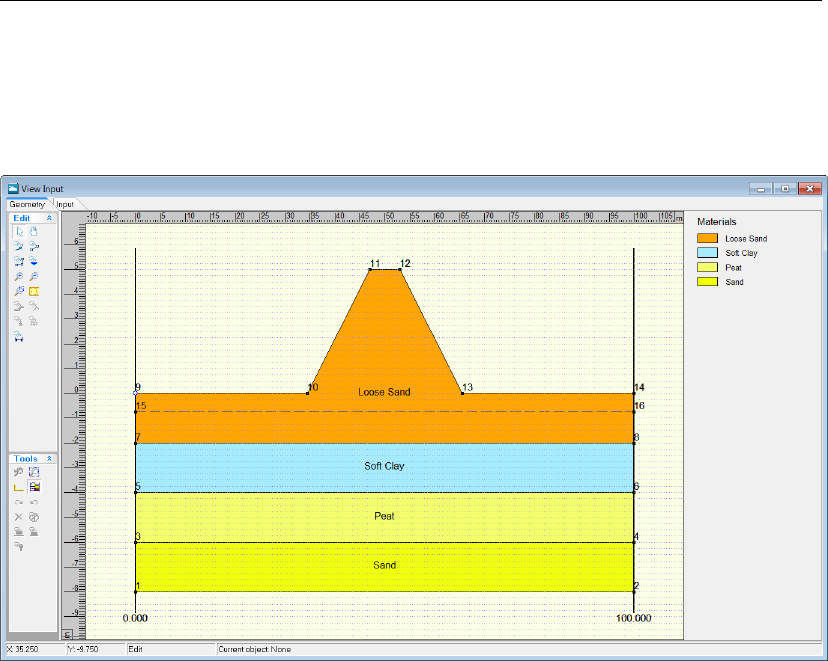This screenshot has height=661, width=828.
Task: Click the Y coordinate status bar field
Action: click(x=96, y=649)
